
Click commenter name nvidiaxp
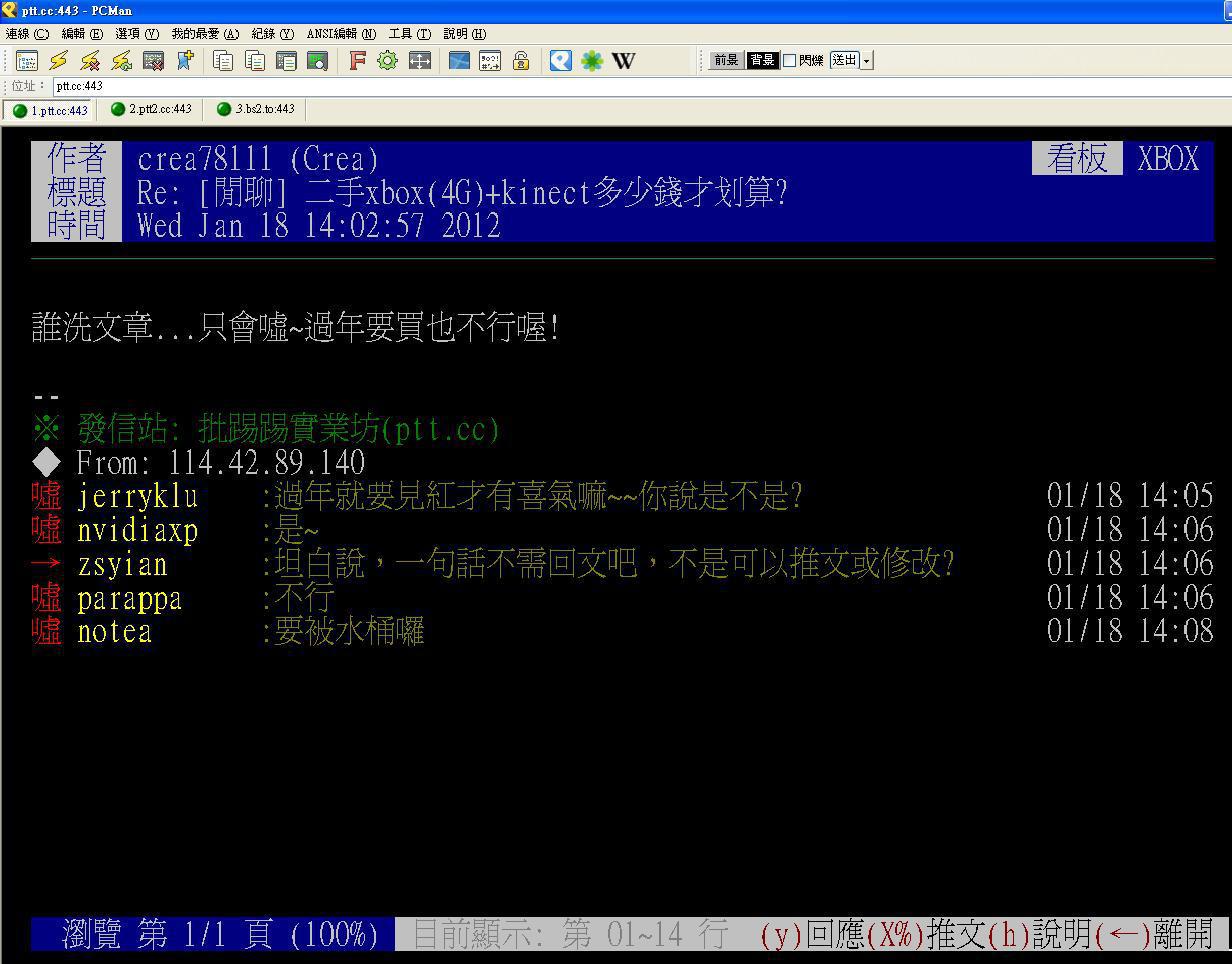click(137, 530)
